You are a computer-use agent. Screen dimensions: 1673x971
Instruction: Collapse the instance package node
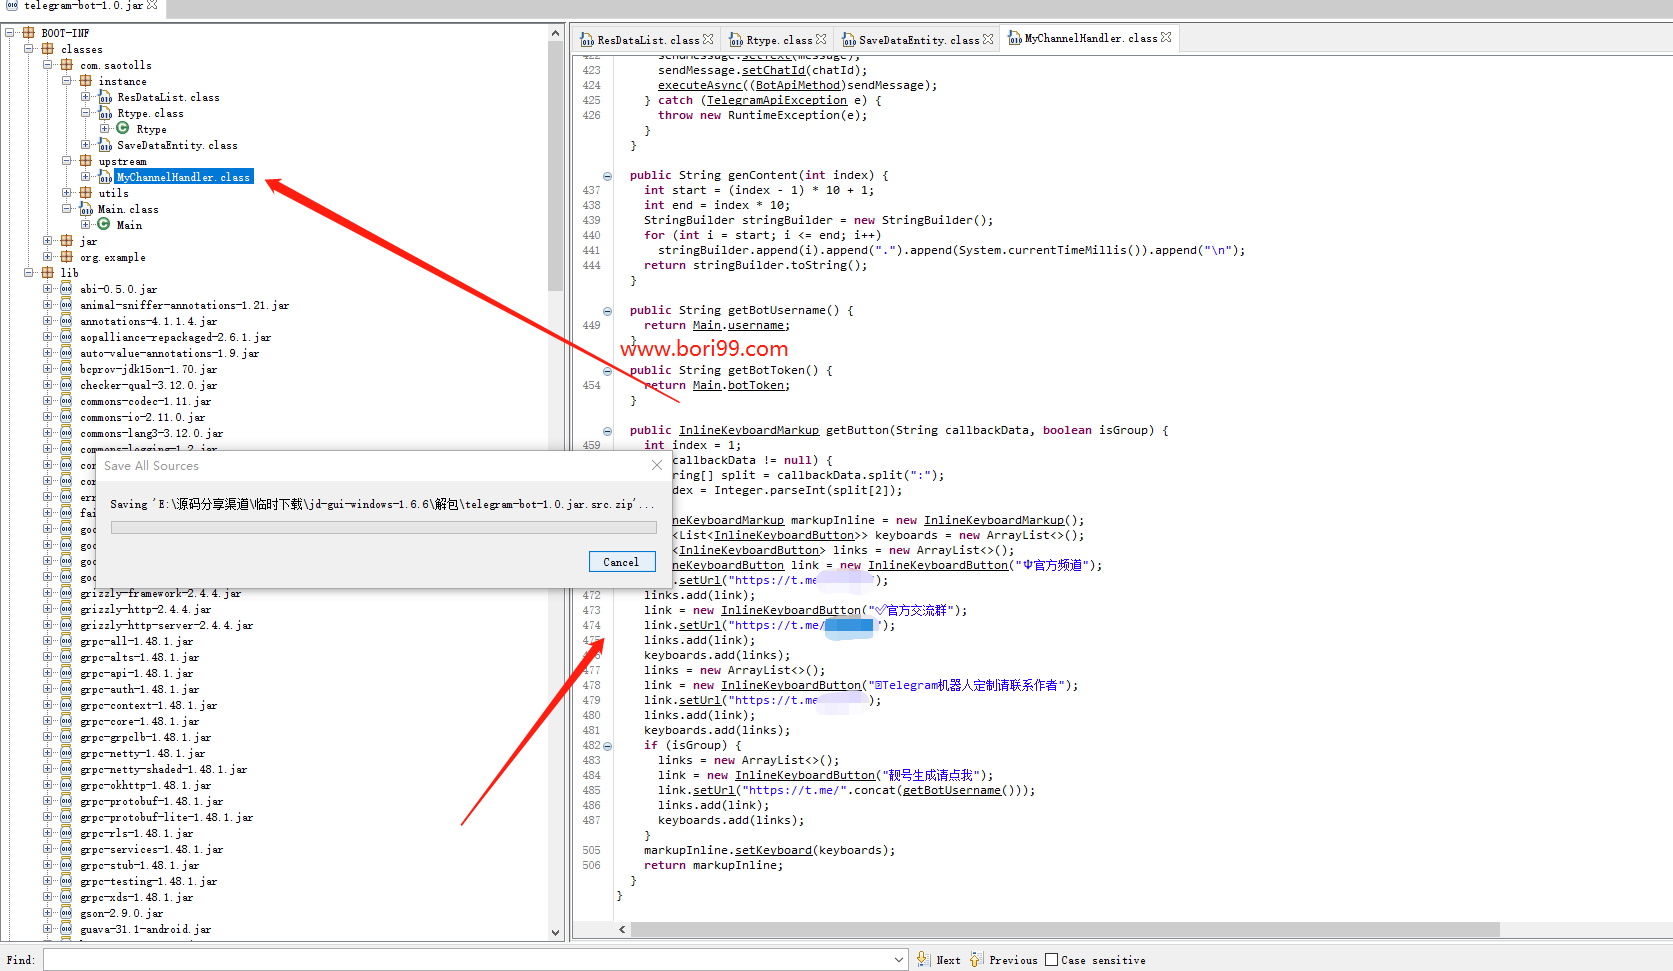(x=67, y=81)
